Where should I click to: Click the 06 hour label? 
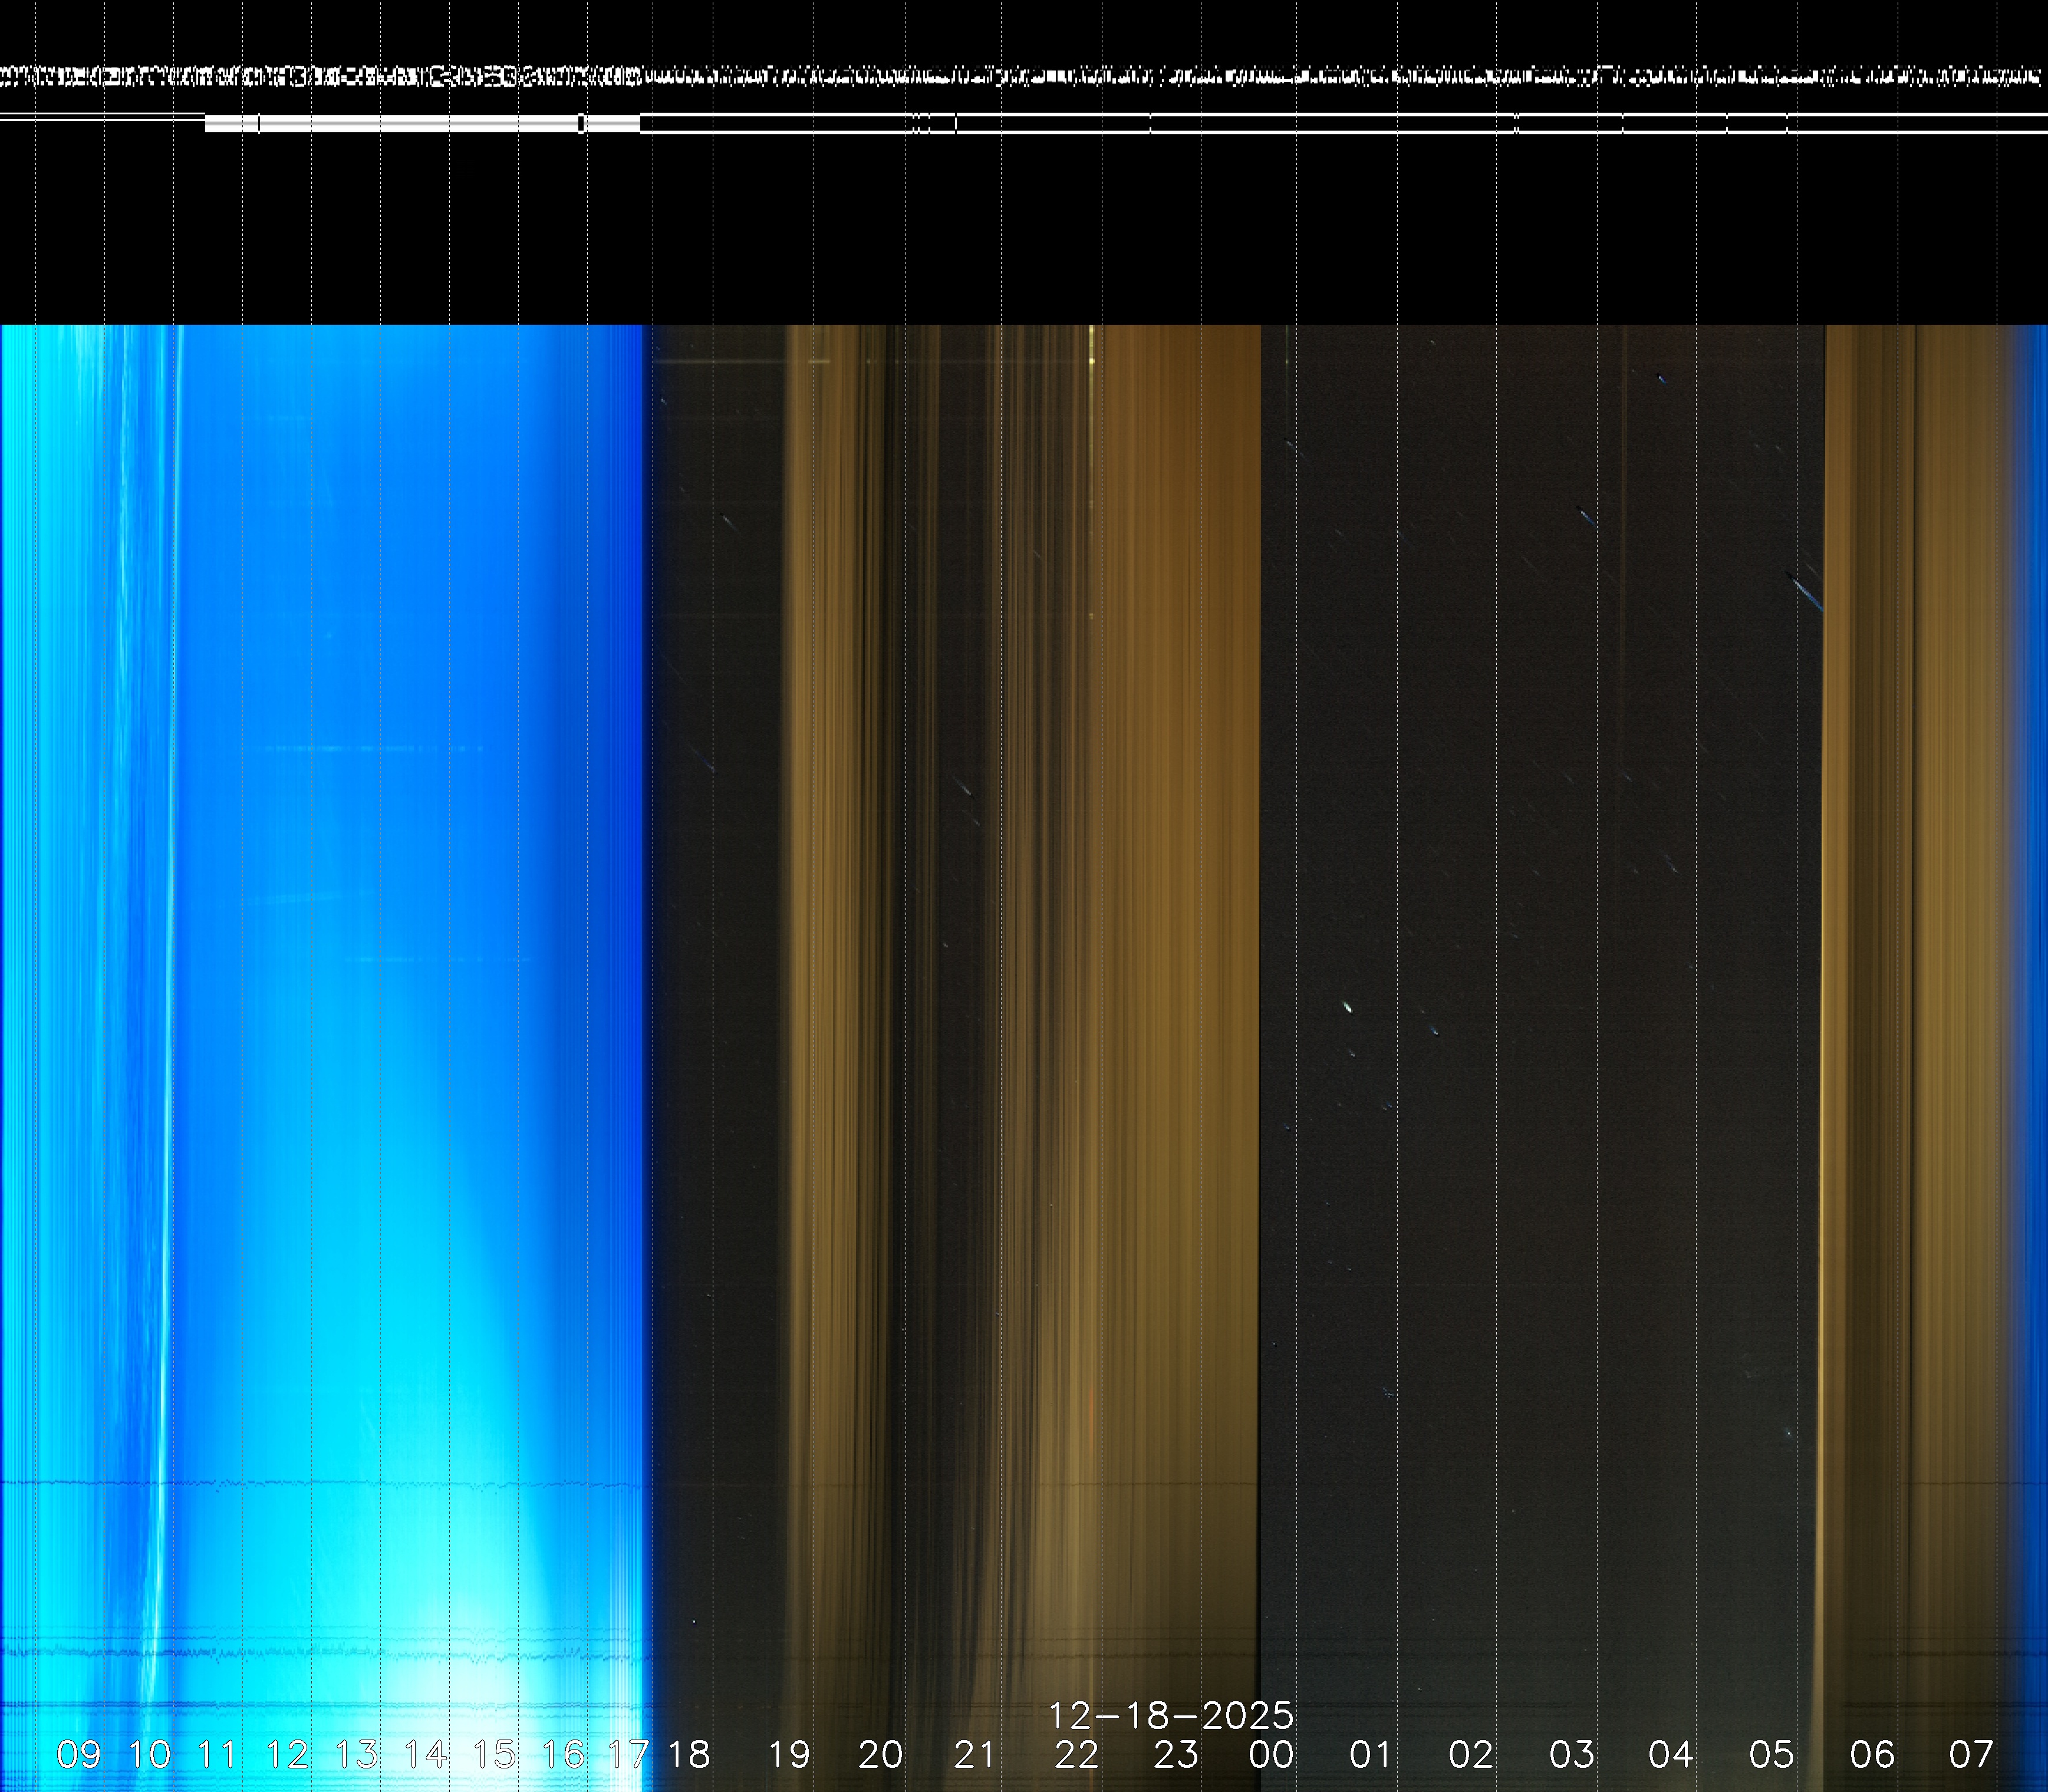(1872, 1754)
